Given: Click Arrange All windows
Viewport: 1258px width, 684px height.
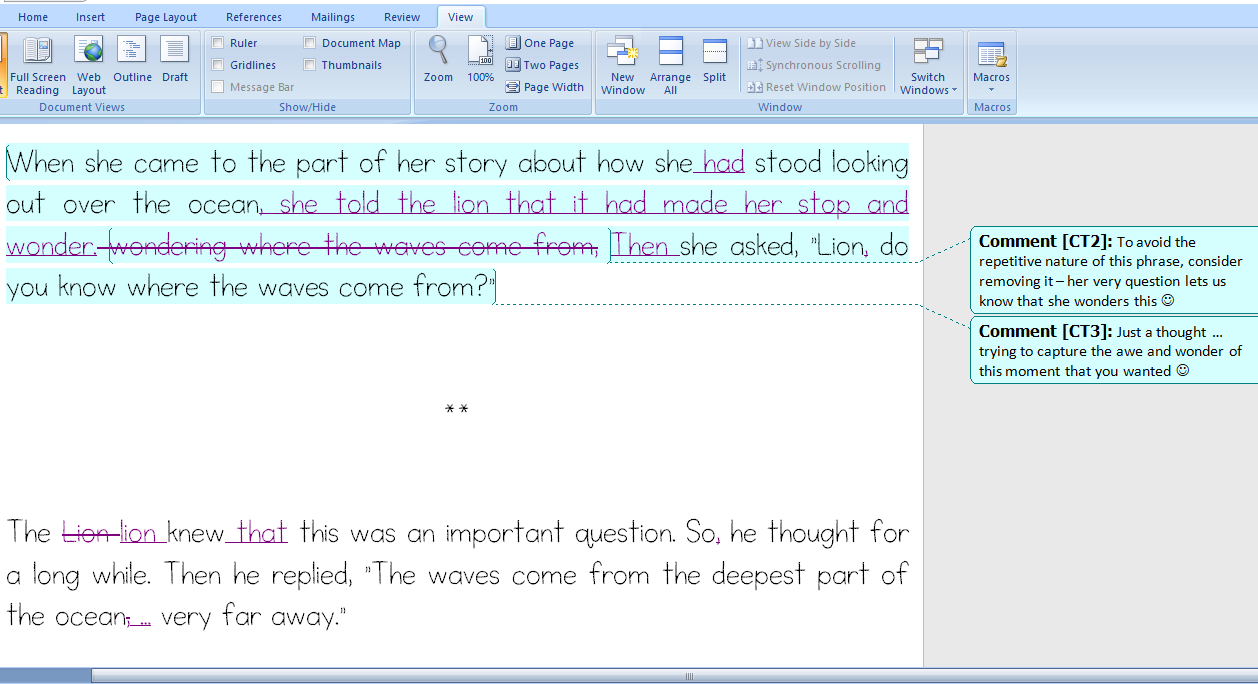Looking at the screenshot, I should (670, 65).
